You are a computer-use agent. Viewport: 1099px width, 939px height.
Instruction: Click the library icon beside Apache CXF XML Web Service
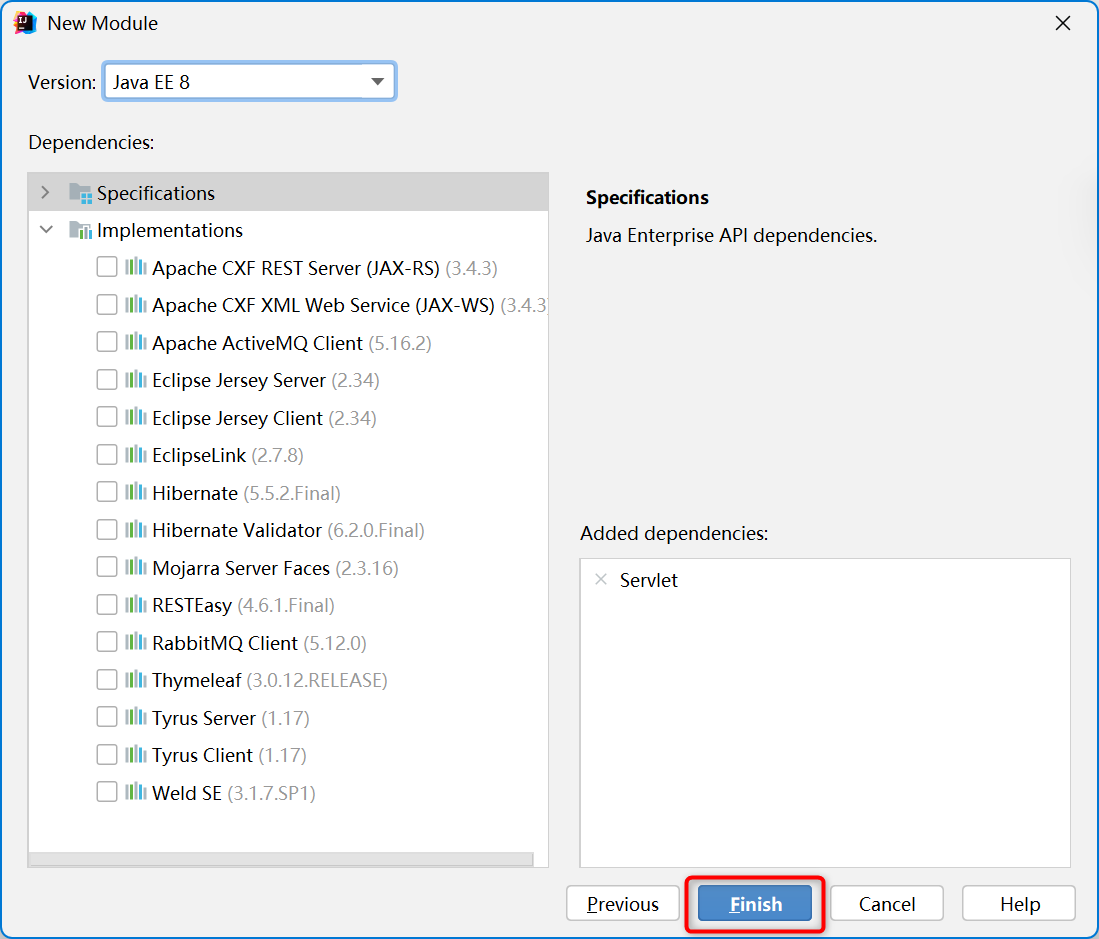point(136,304)
